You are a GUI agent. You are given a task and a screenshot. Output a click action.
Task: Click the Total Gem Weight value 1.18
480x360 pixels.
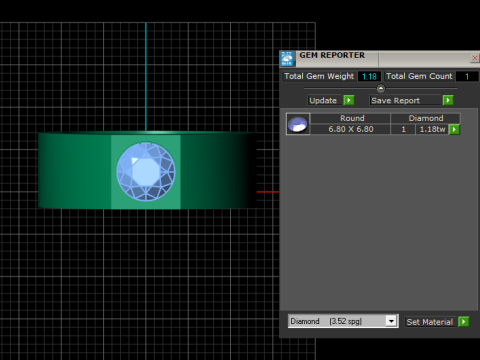click(369, 76)
